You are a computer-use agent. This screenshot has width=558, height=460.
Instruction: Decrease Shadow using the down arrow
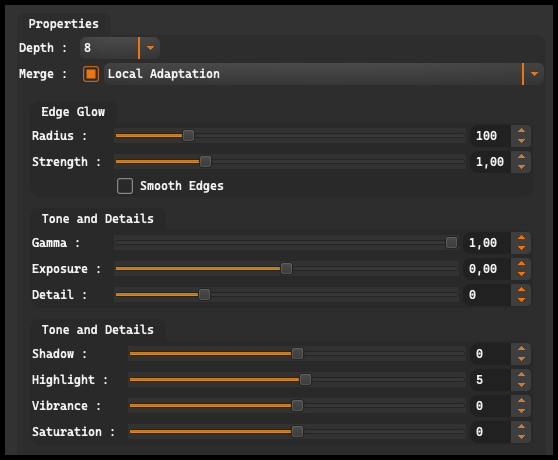[521, 359]
